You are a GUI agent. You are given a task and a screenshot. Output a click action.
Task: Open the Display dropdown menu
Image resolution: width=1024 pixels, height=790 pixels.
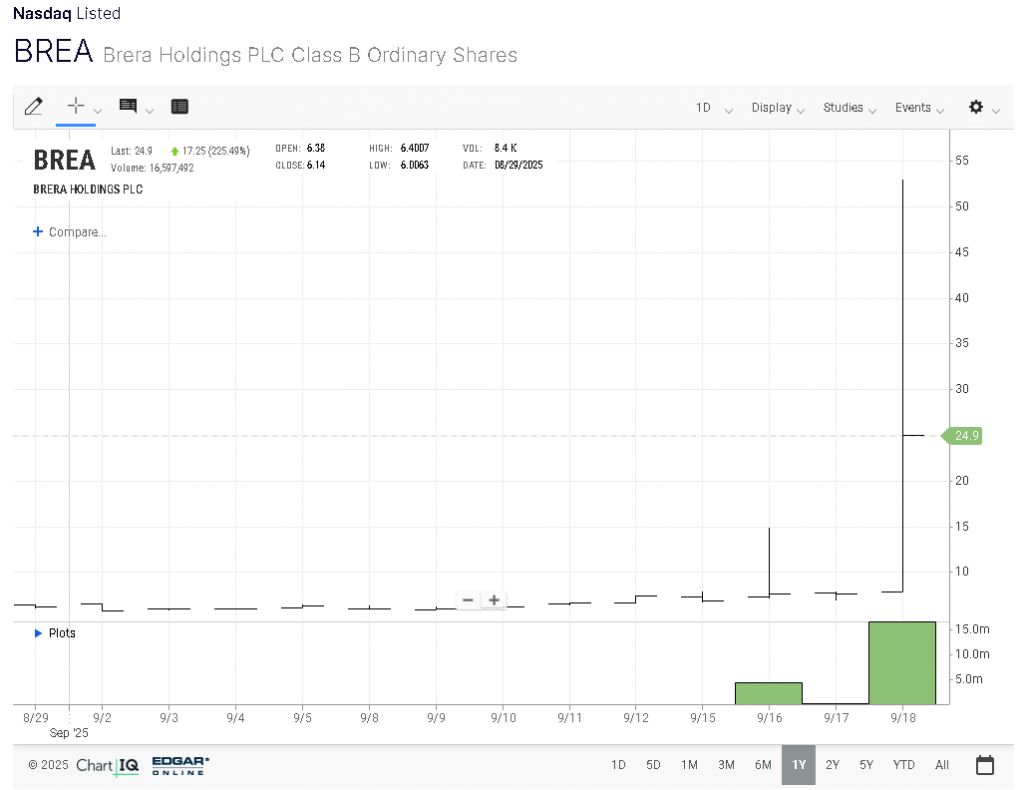pos(777,108)
